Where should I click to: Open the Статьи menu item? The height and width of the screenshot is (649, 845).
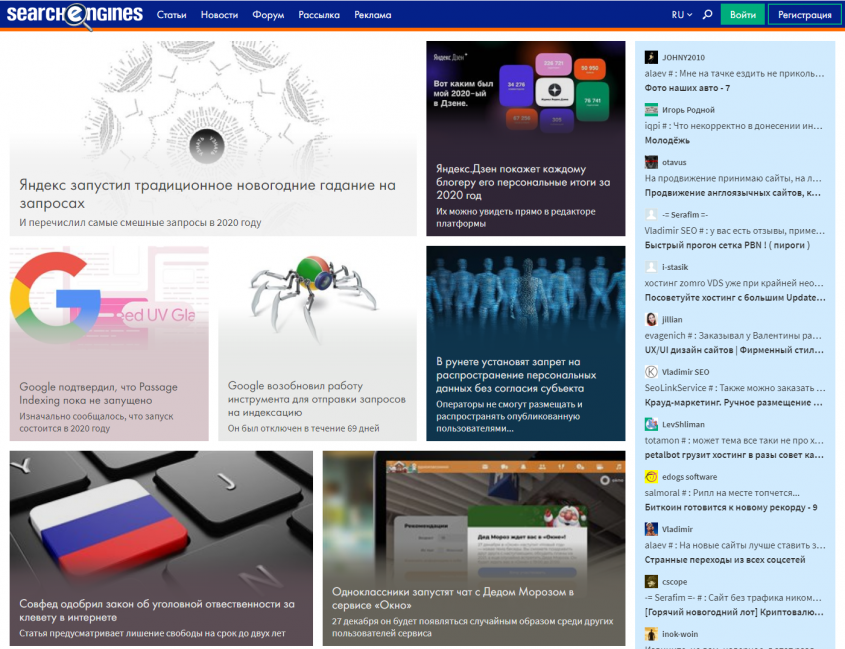(x=171, y=15)
